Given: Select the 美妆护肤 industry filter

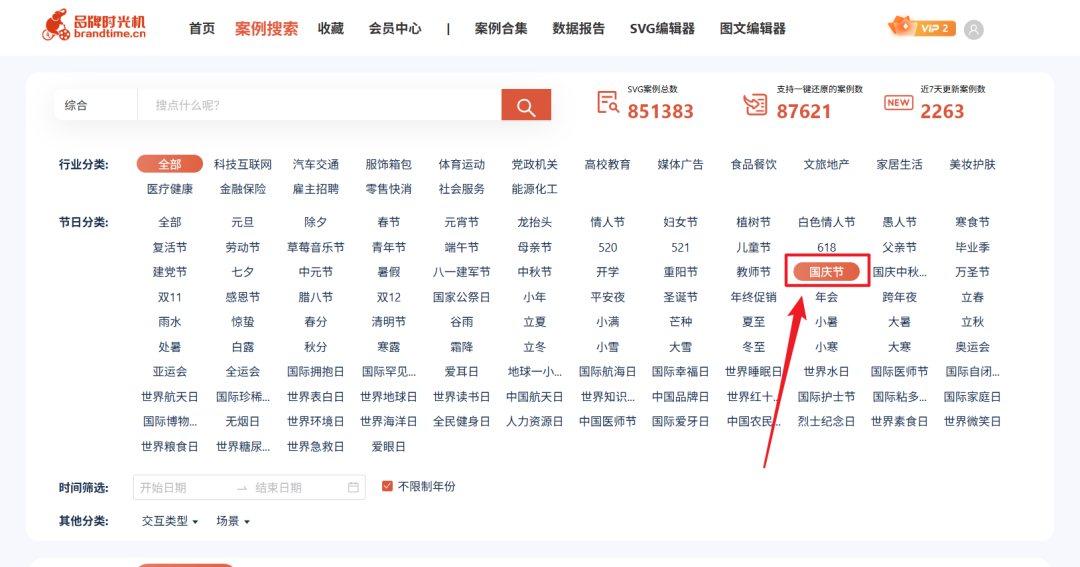Looking at the screenshot, I should click(973, 164).
